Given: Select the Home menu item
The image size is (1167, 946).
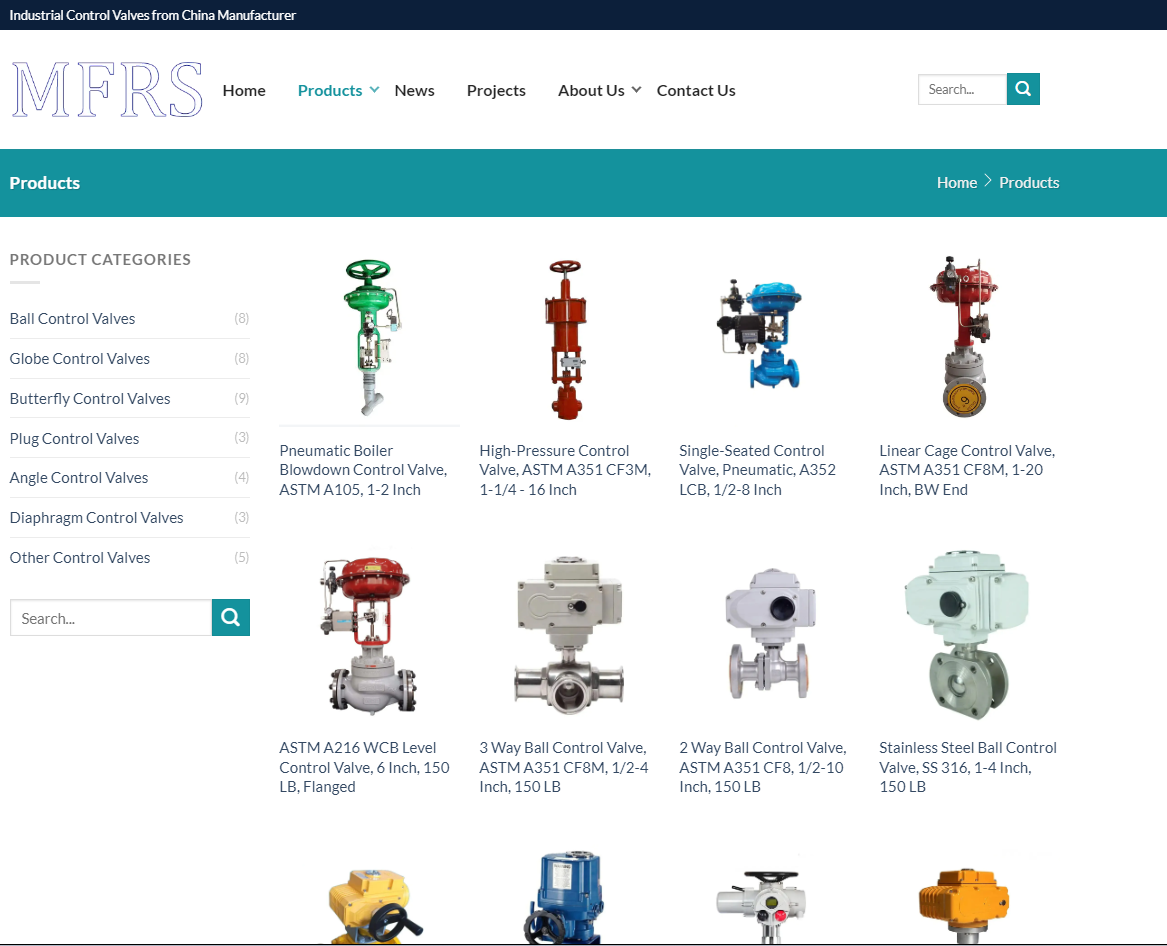Looking at the screenshot, I should 244,90.
